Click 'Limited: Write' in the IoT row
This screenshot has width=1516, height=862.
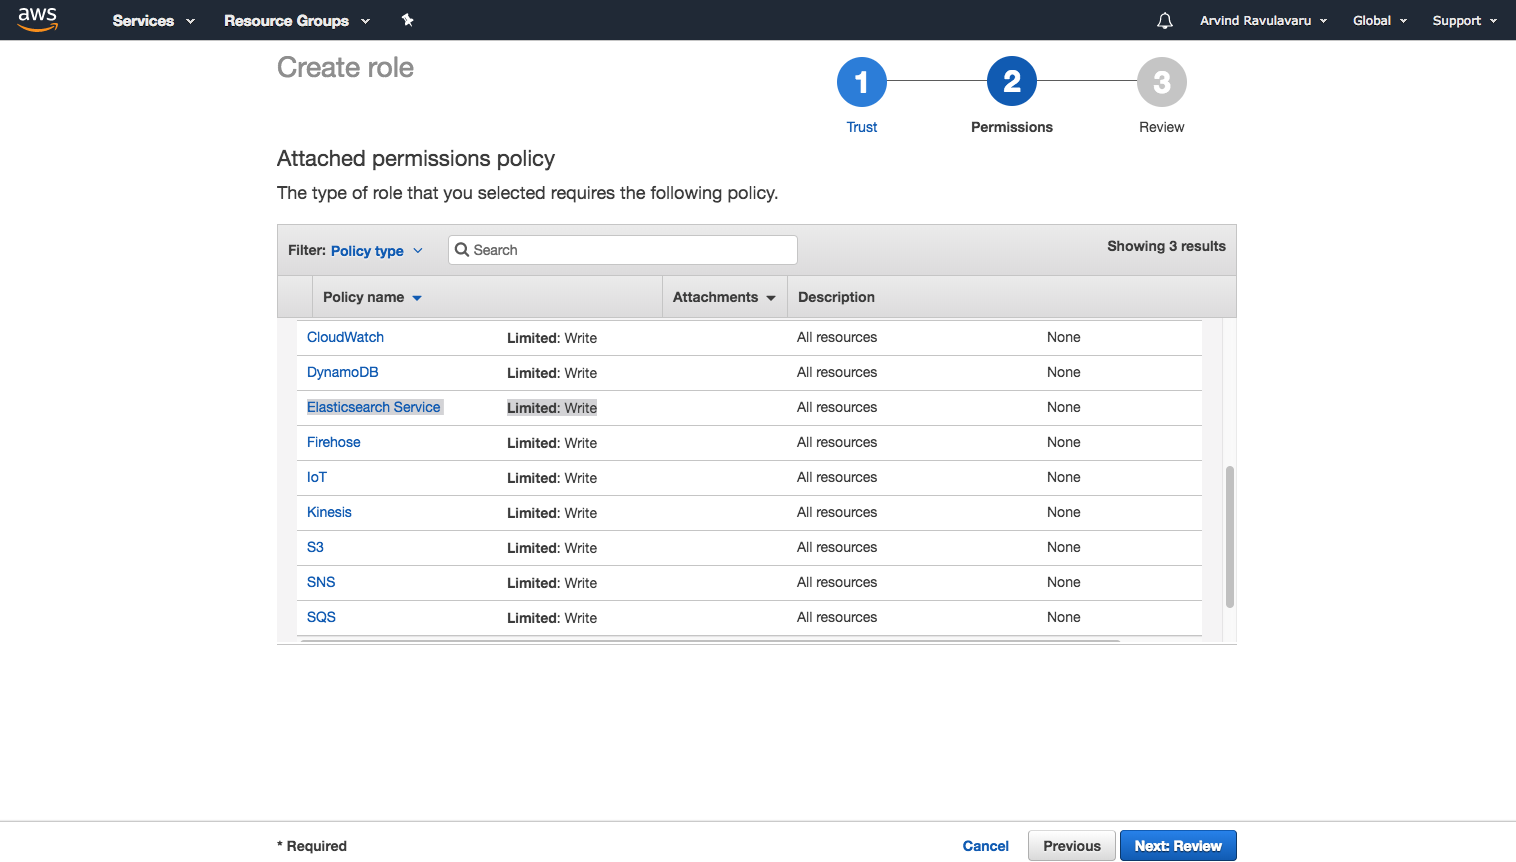(552, 478)
